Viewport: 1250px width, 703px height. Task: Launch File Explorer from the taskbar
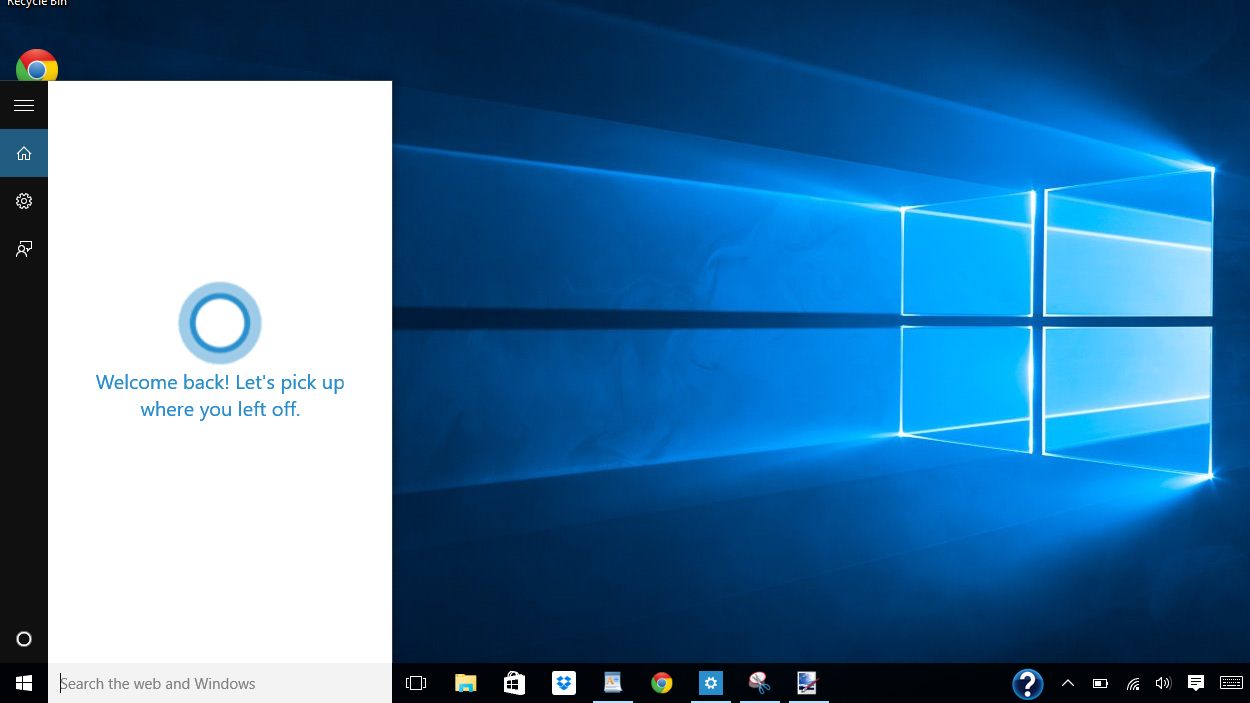pos(466,684)
